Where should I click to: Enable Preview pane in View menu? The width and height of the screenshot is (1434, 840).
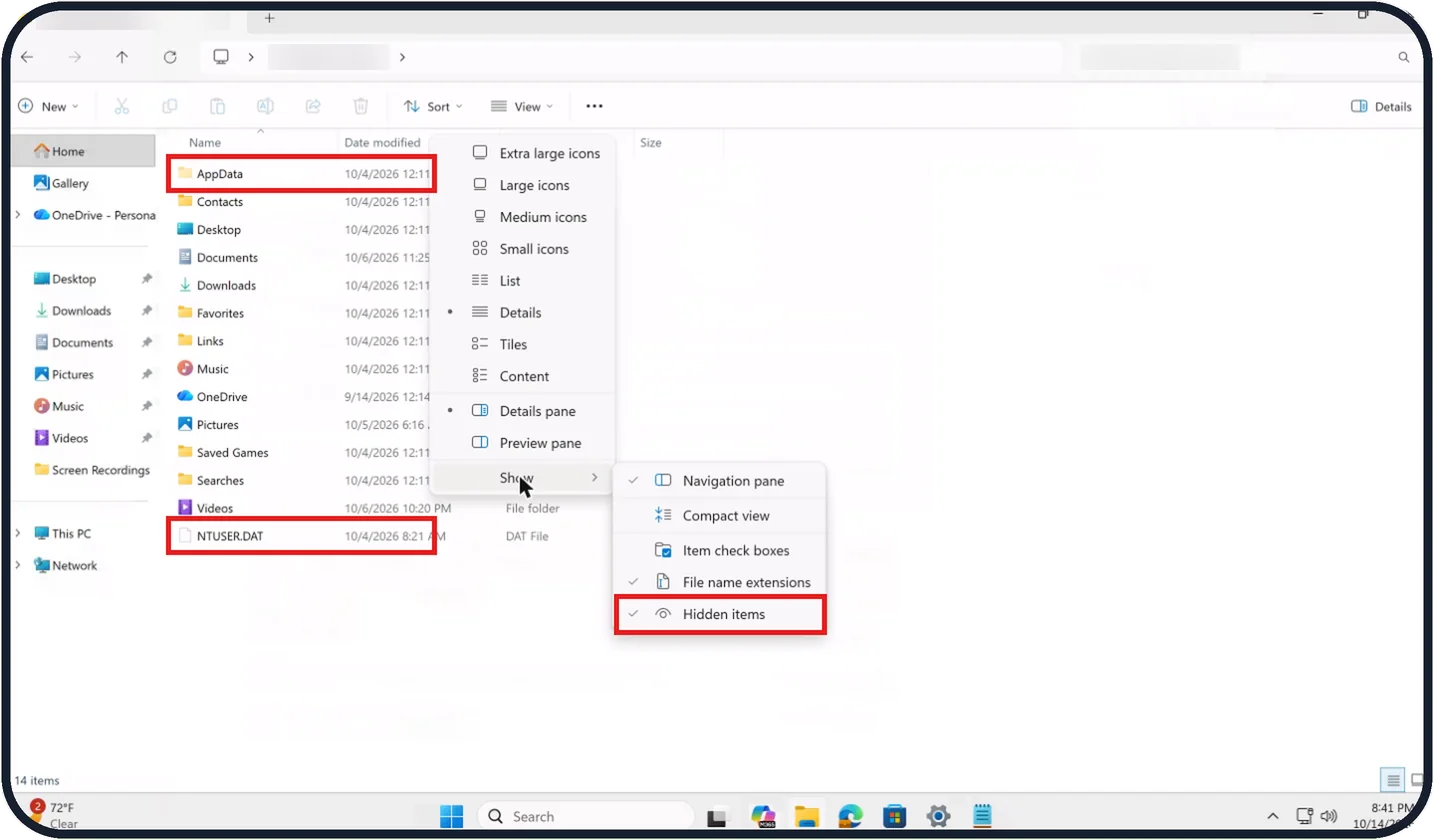pyautogui.click(x=522, y=443)
